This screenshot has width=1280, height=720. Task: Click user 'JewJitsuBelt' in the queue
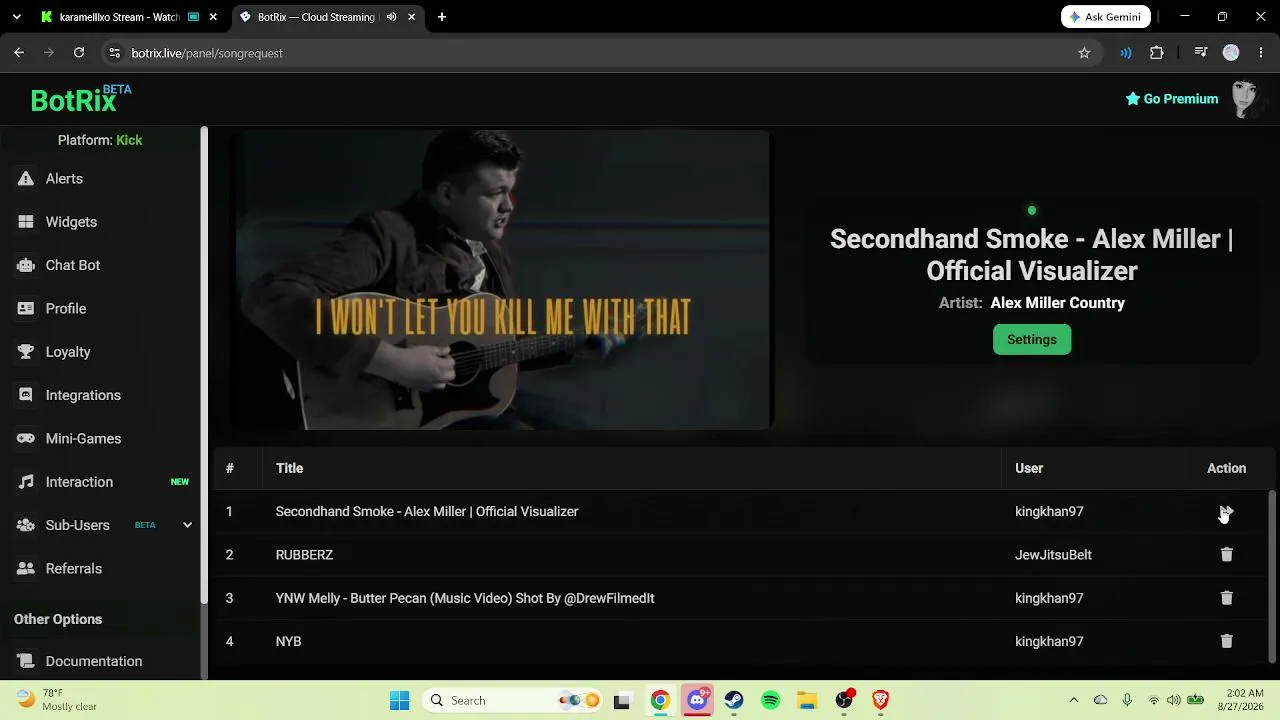(x=1053, y=555)
